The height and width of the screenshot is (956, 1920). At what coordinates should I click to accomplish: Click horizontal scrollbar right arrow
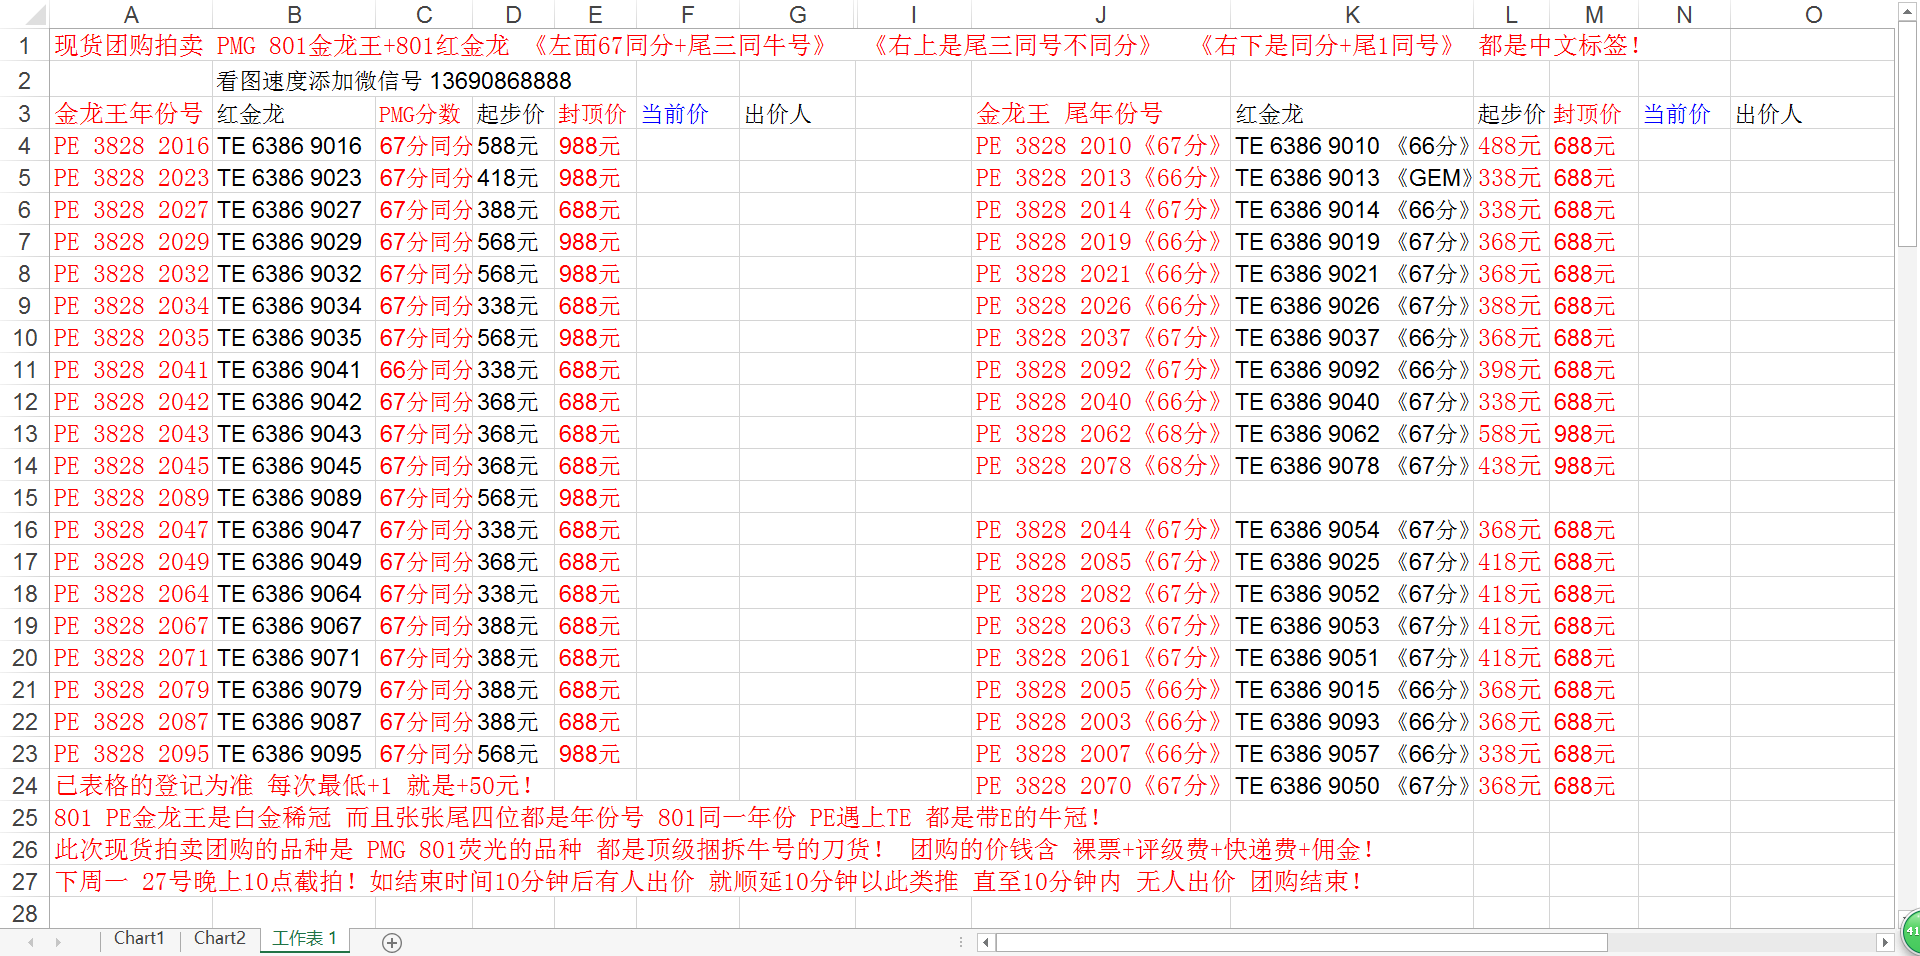pos(1885,942)
